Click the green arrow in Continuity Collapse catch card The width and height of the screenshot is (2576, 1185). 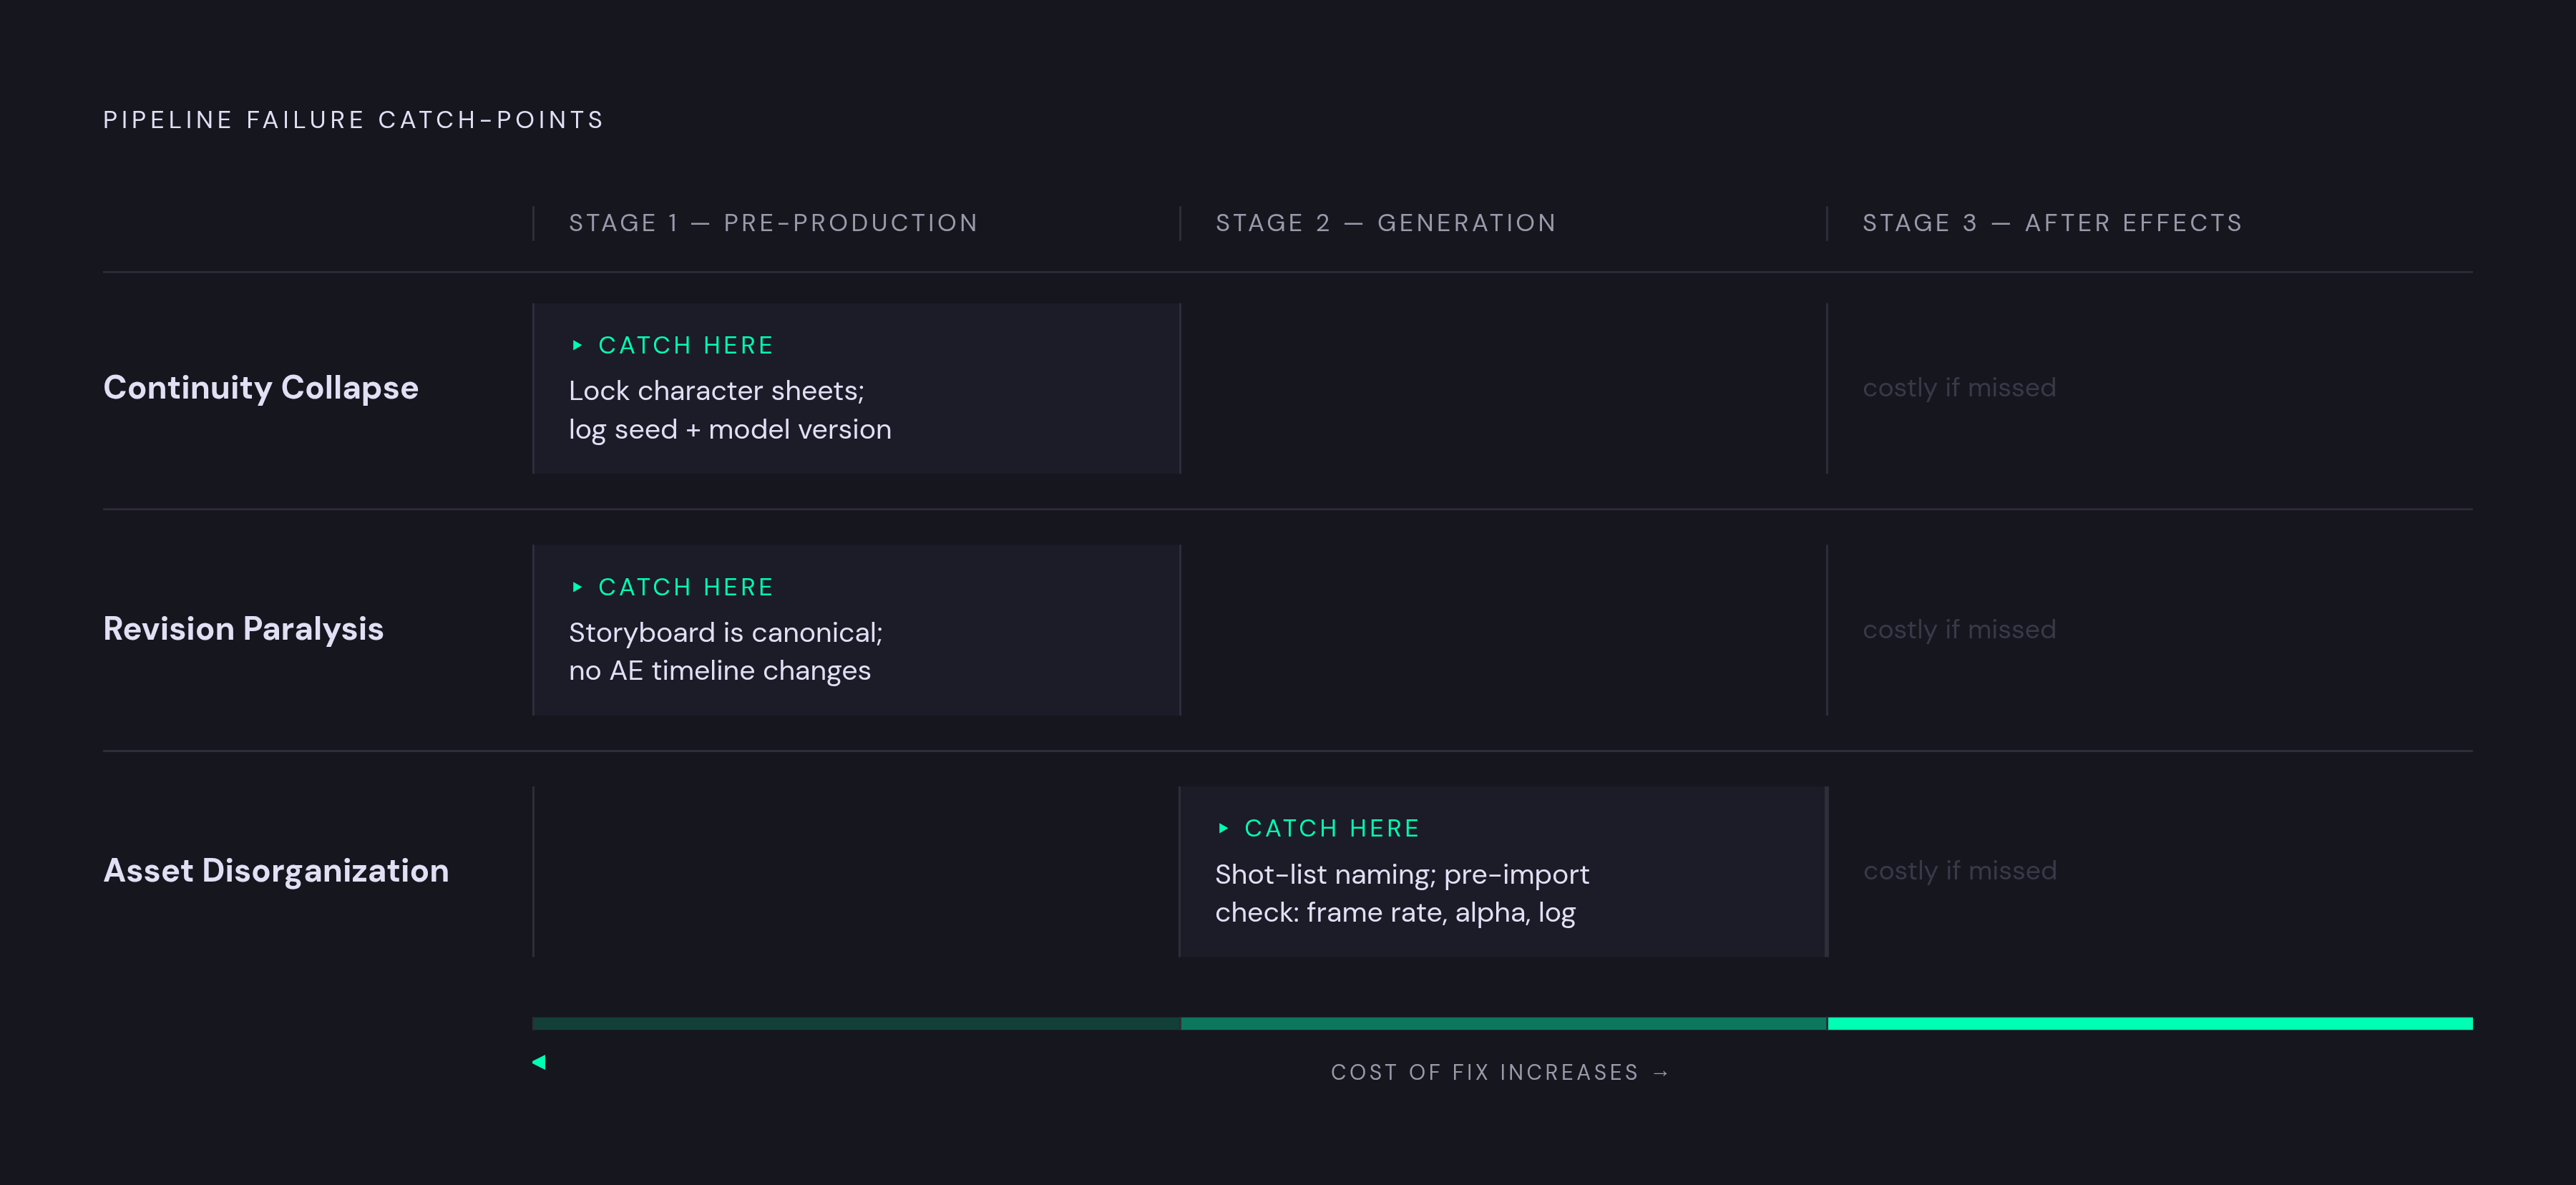[x=577, y=345]
